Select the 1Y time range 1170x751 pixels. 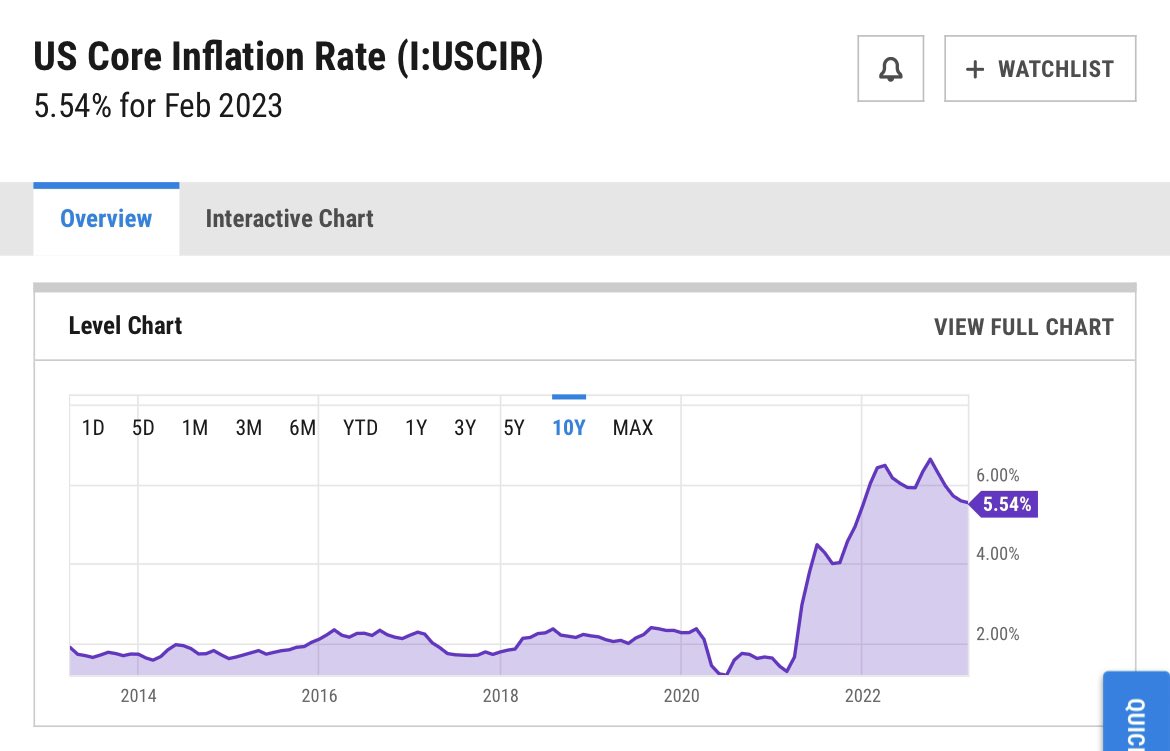point(416,428)
